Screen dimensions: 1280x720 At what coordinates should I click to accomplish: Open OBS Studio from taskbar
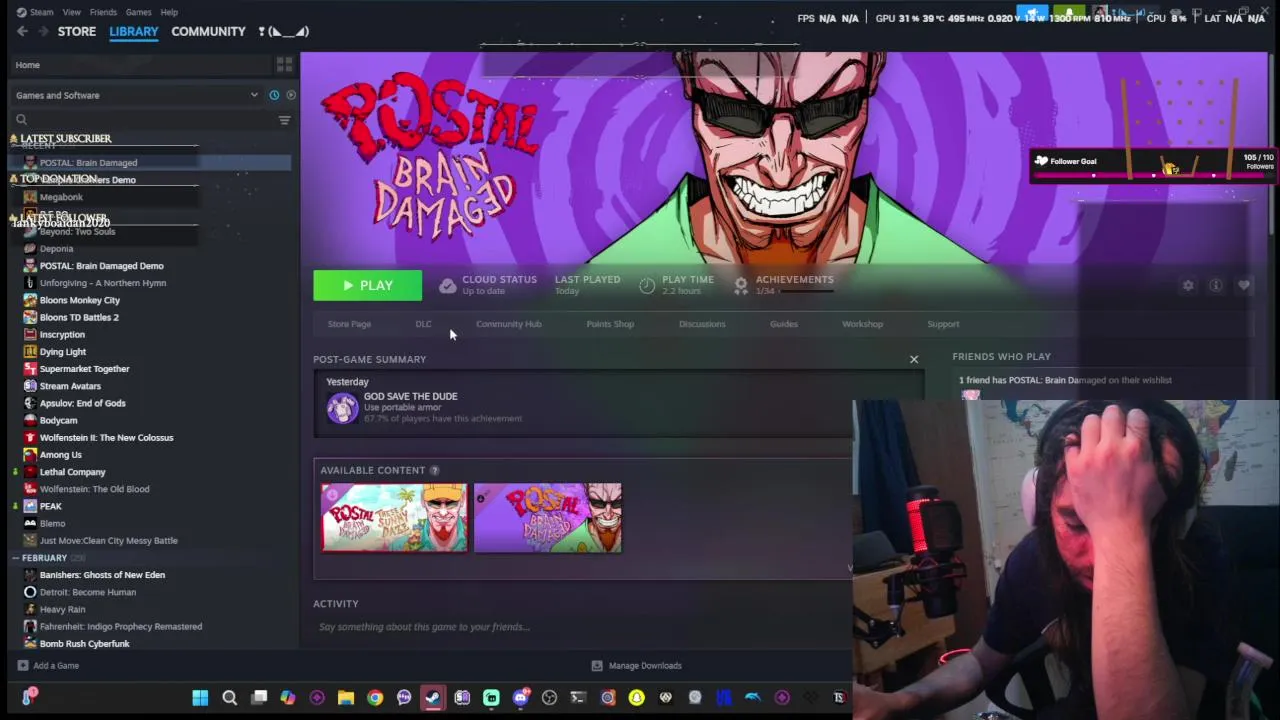[549, 698]
